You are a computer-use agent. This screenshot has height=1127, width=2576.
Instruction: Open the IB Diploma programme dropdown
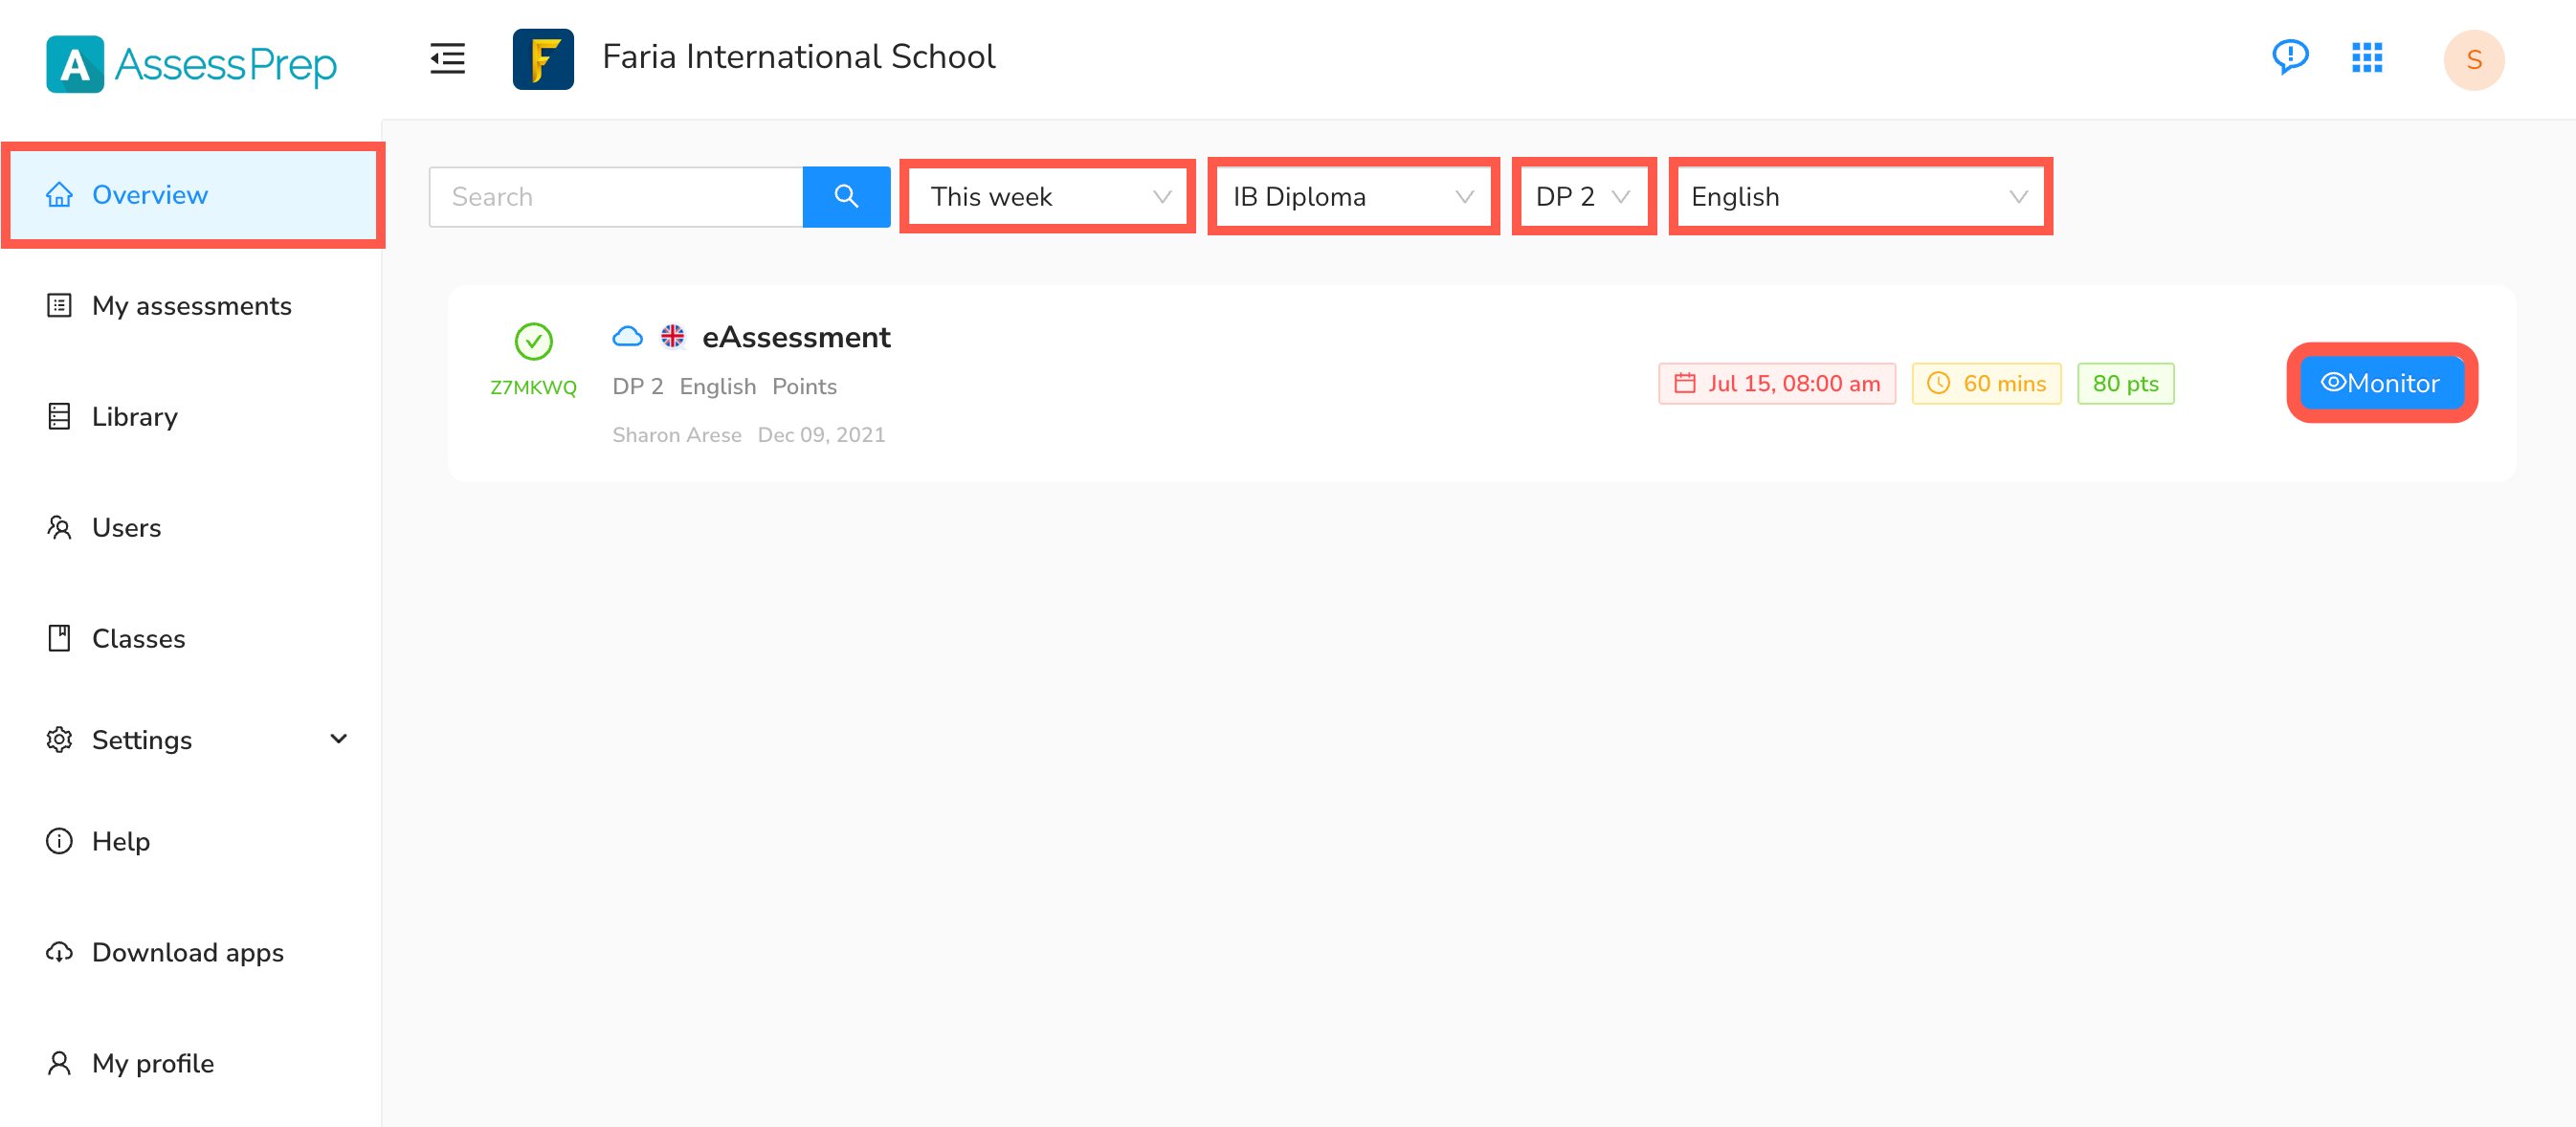pyautogui.click(x=1352, y=197)
